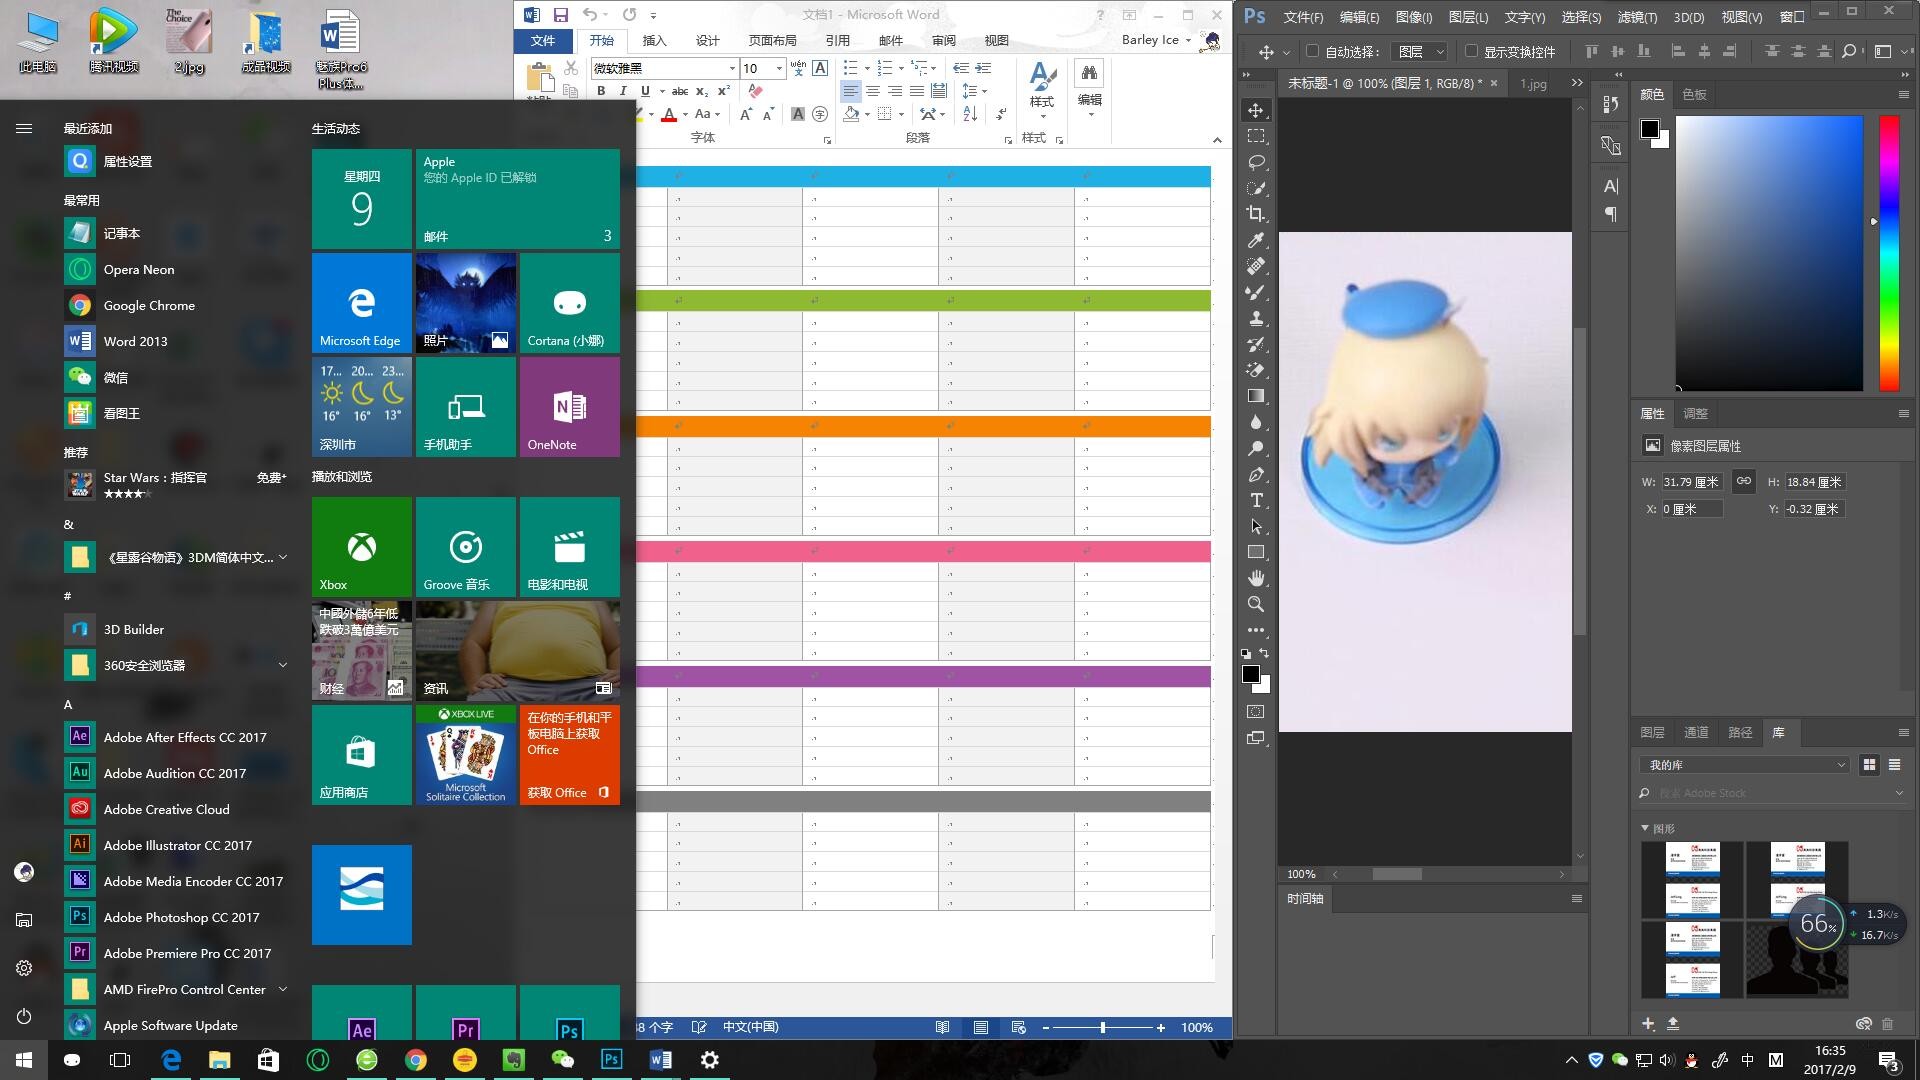Open the Word font name dropdown
The width and height of the screenshot is (1920, 1080).
[731, 69]
